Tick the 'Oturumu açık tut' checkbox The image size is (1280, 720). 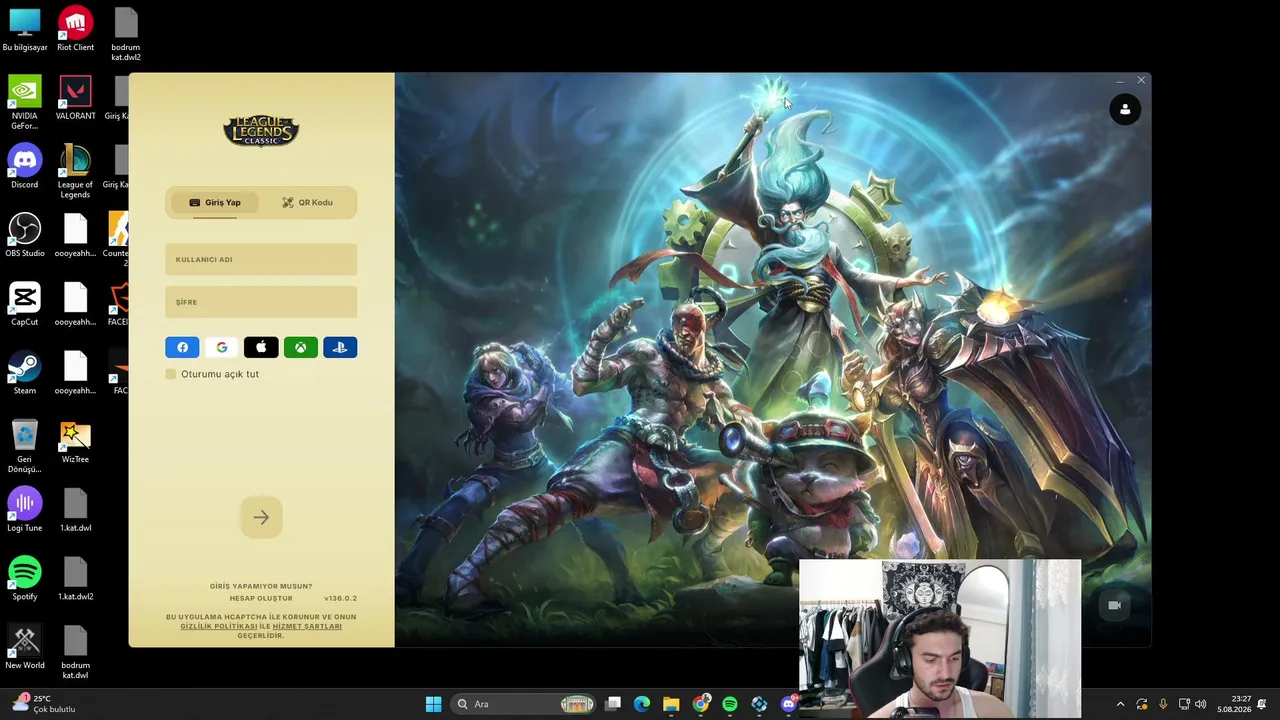point(171,374)
